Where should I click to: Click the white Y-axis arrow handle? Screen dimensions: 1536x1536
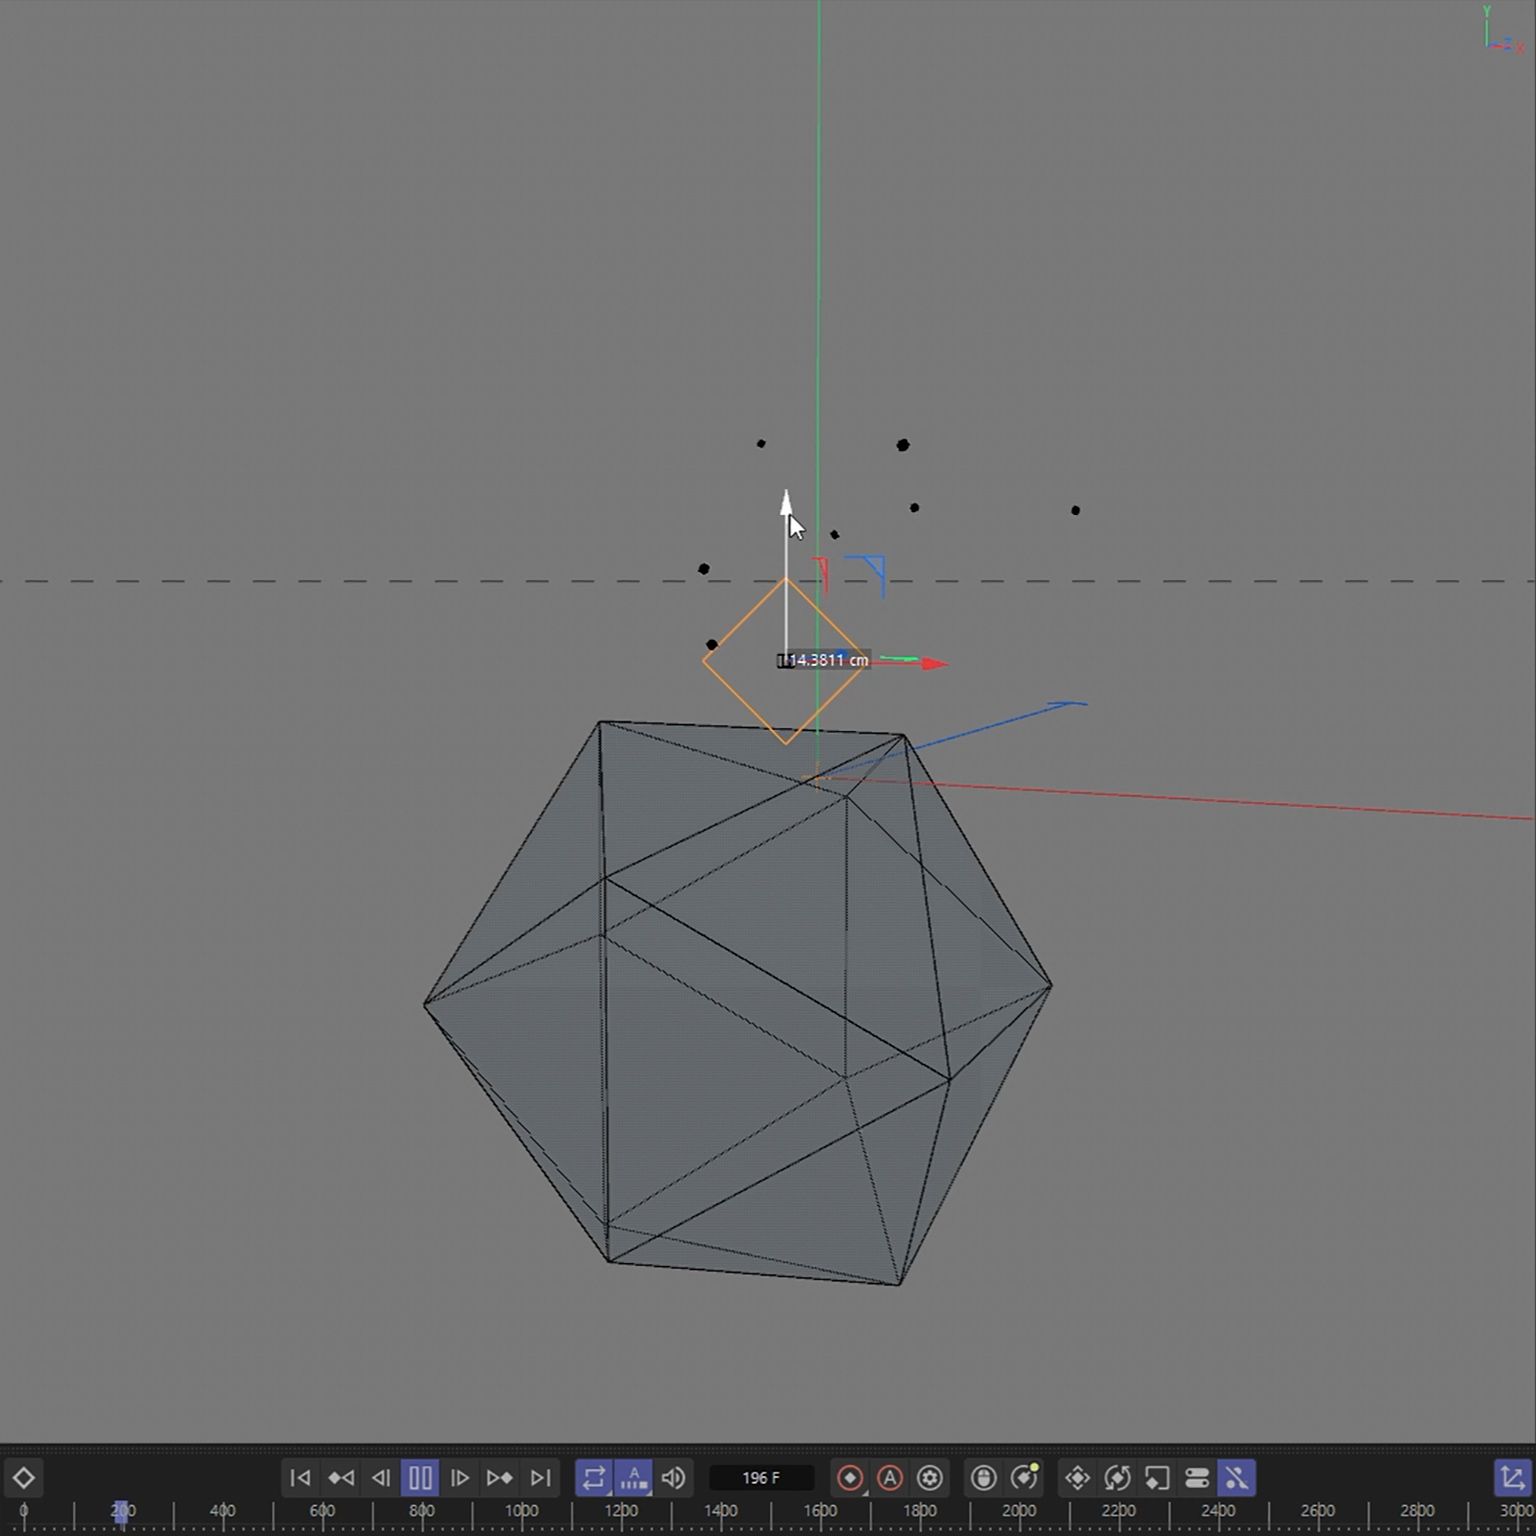point(786,503)
